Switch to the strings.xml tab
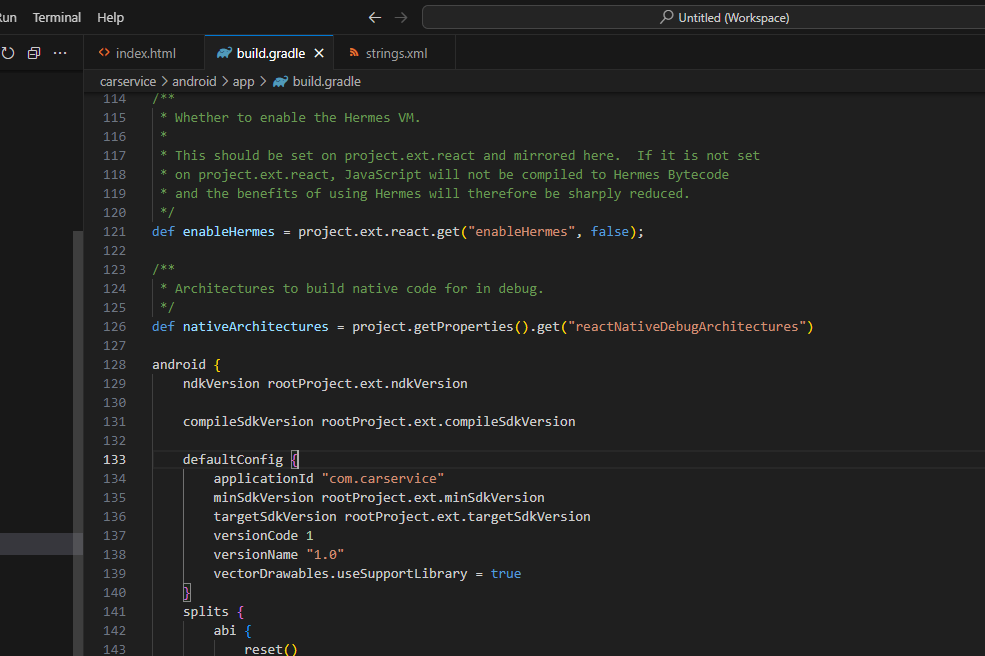The image size is (985, 656). [395, 53]
